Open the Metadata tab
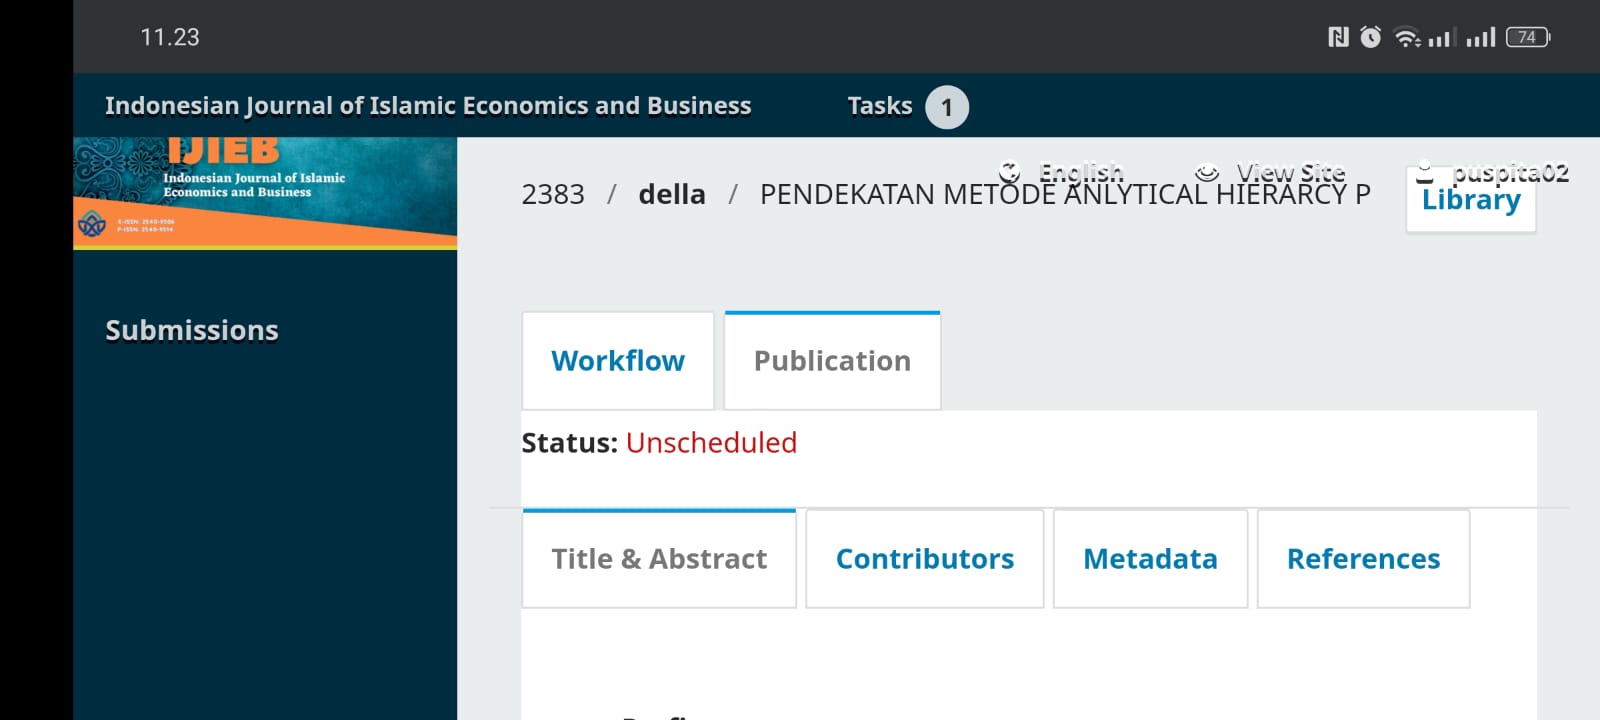This screenshot has height=720, width=1600. 1150,559
